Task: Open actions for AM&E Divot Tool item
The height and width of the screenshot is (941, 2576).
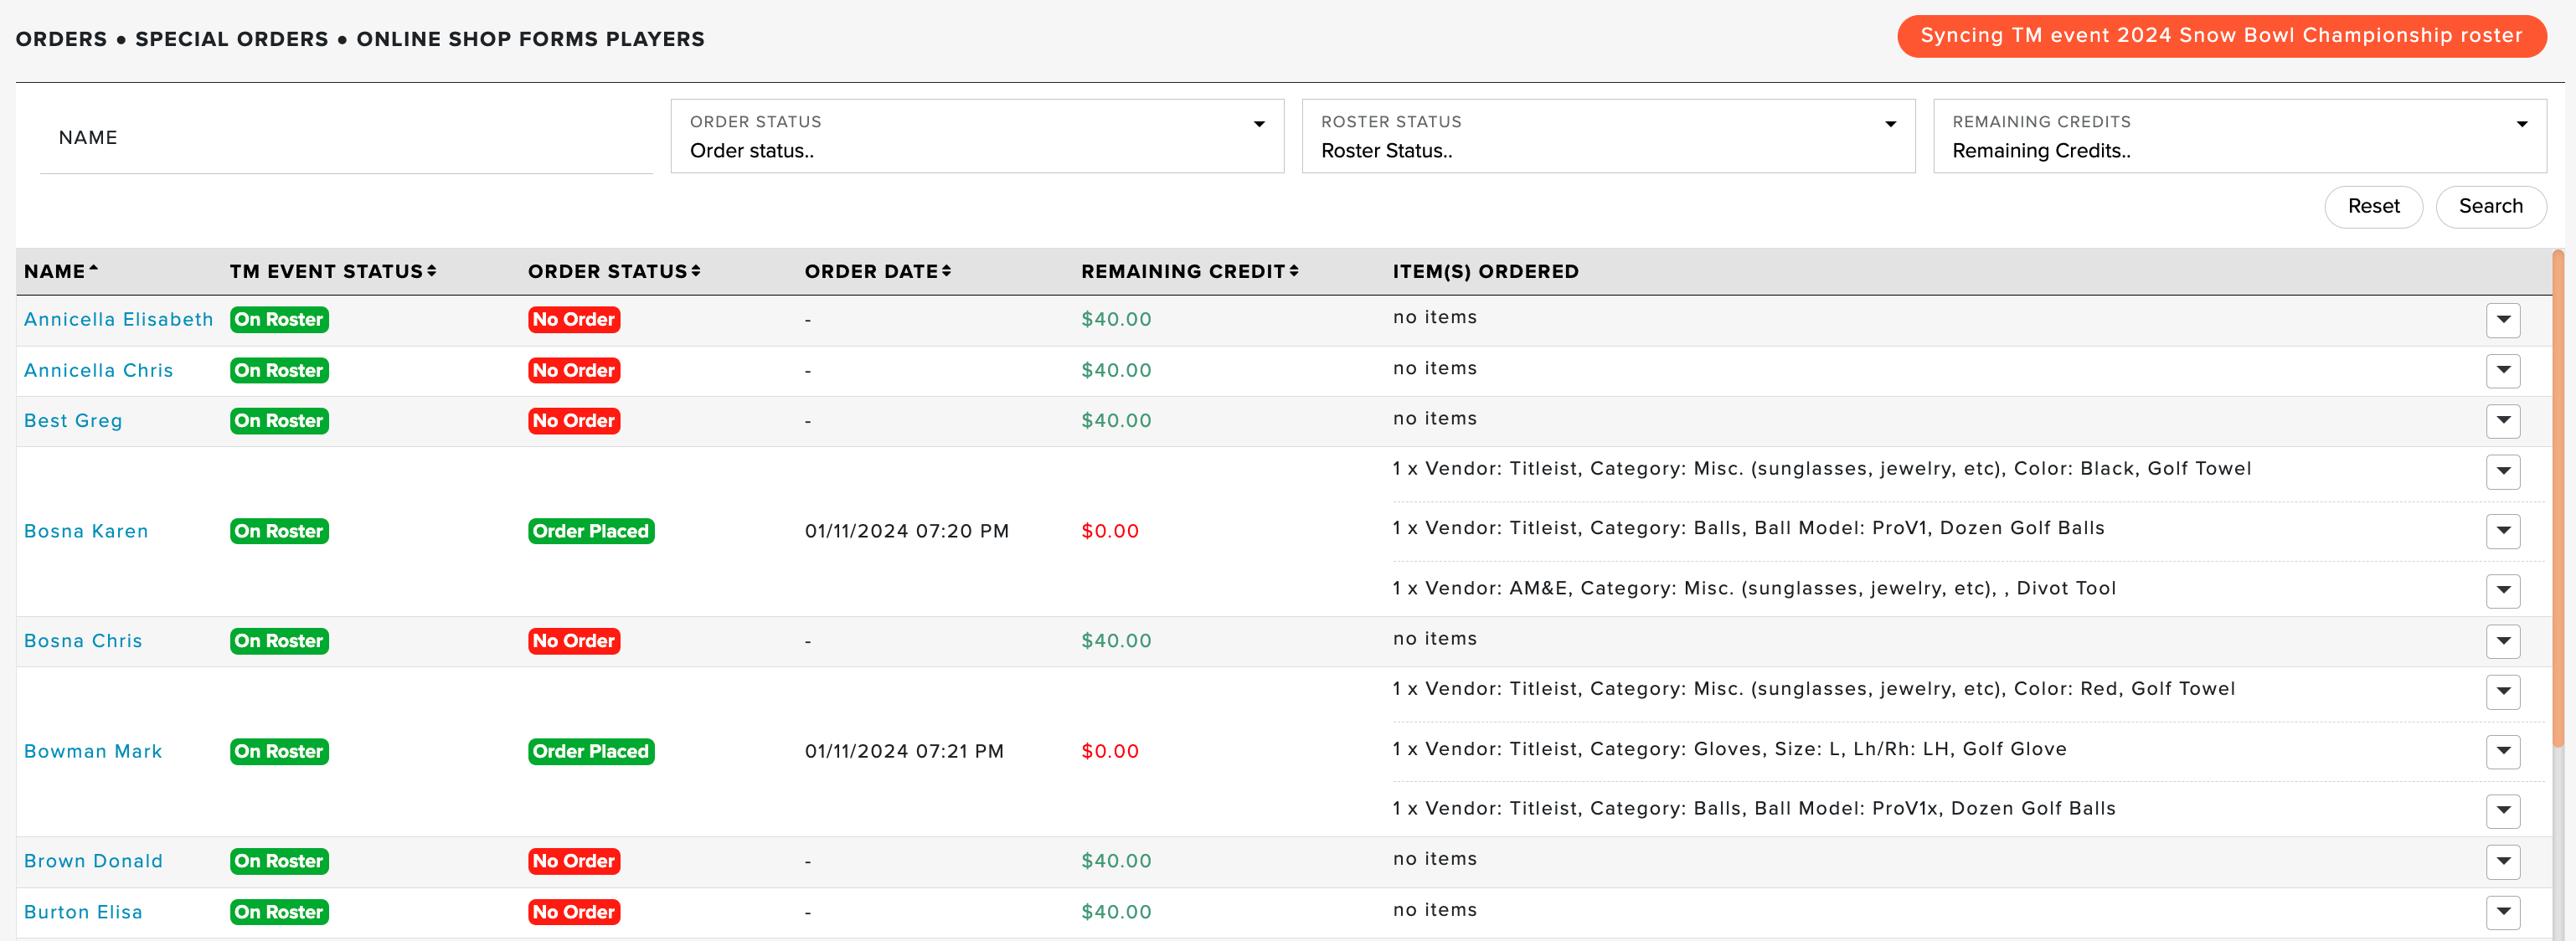Action: pos(2503,591)
